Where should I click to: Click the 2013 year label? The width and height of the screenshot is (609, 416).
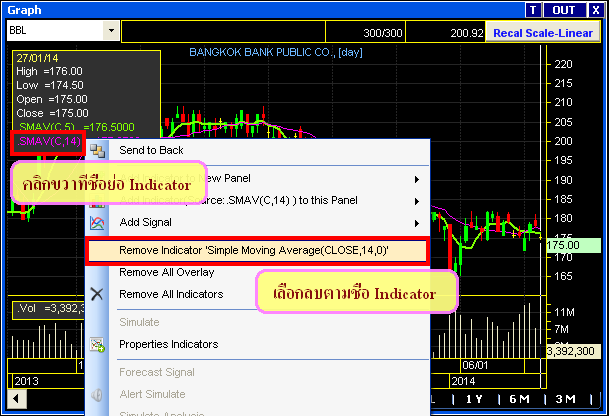[x=26, y=381]
